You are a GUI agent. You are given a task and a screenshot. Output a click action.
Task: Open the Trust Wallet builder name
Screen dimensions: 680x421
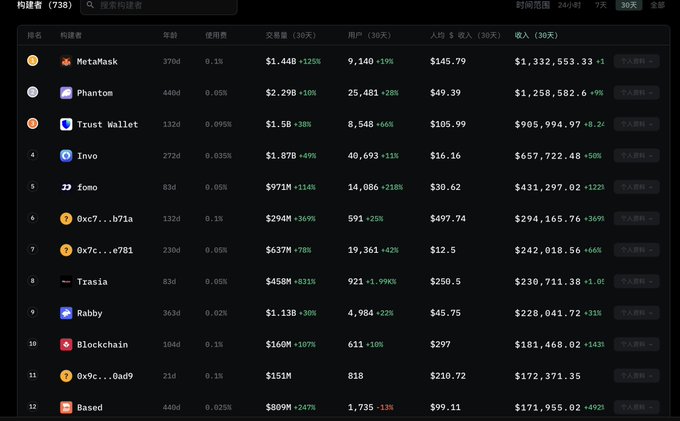pyautogui.click(x=107, y=124)
